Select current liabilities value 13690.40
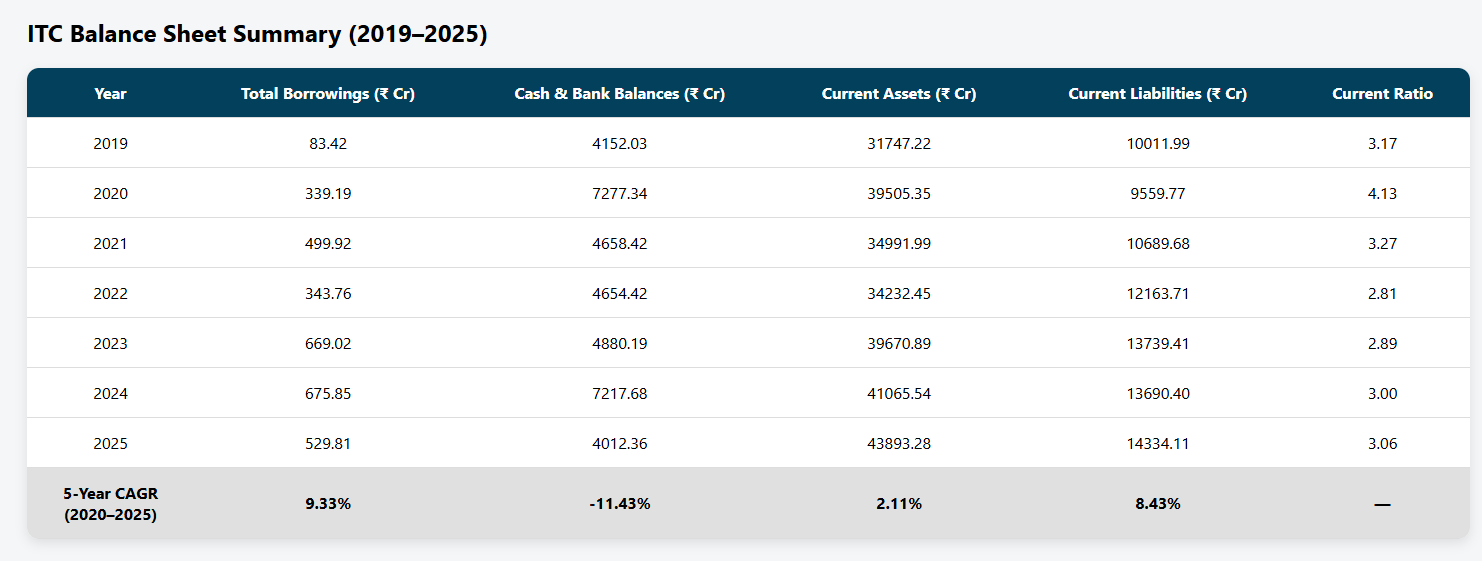The height and width of the screenshot is (561, 1482). tap(1158, 393)
